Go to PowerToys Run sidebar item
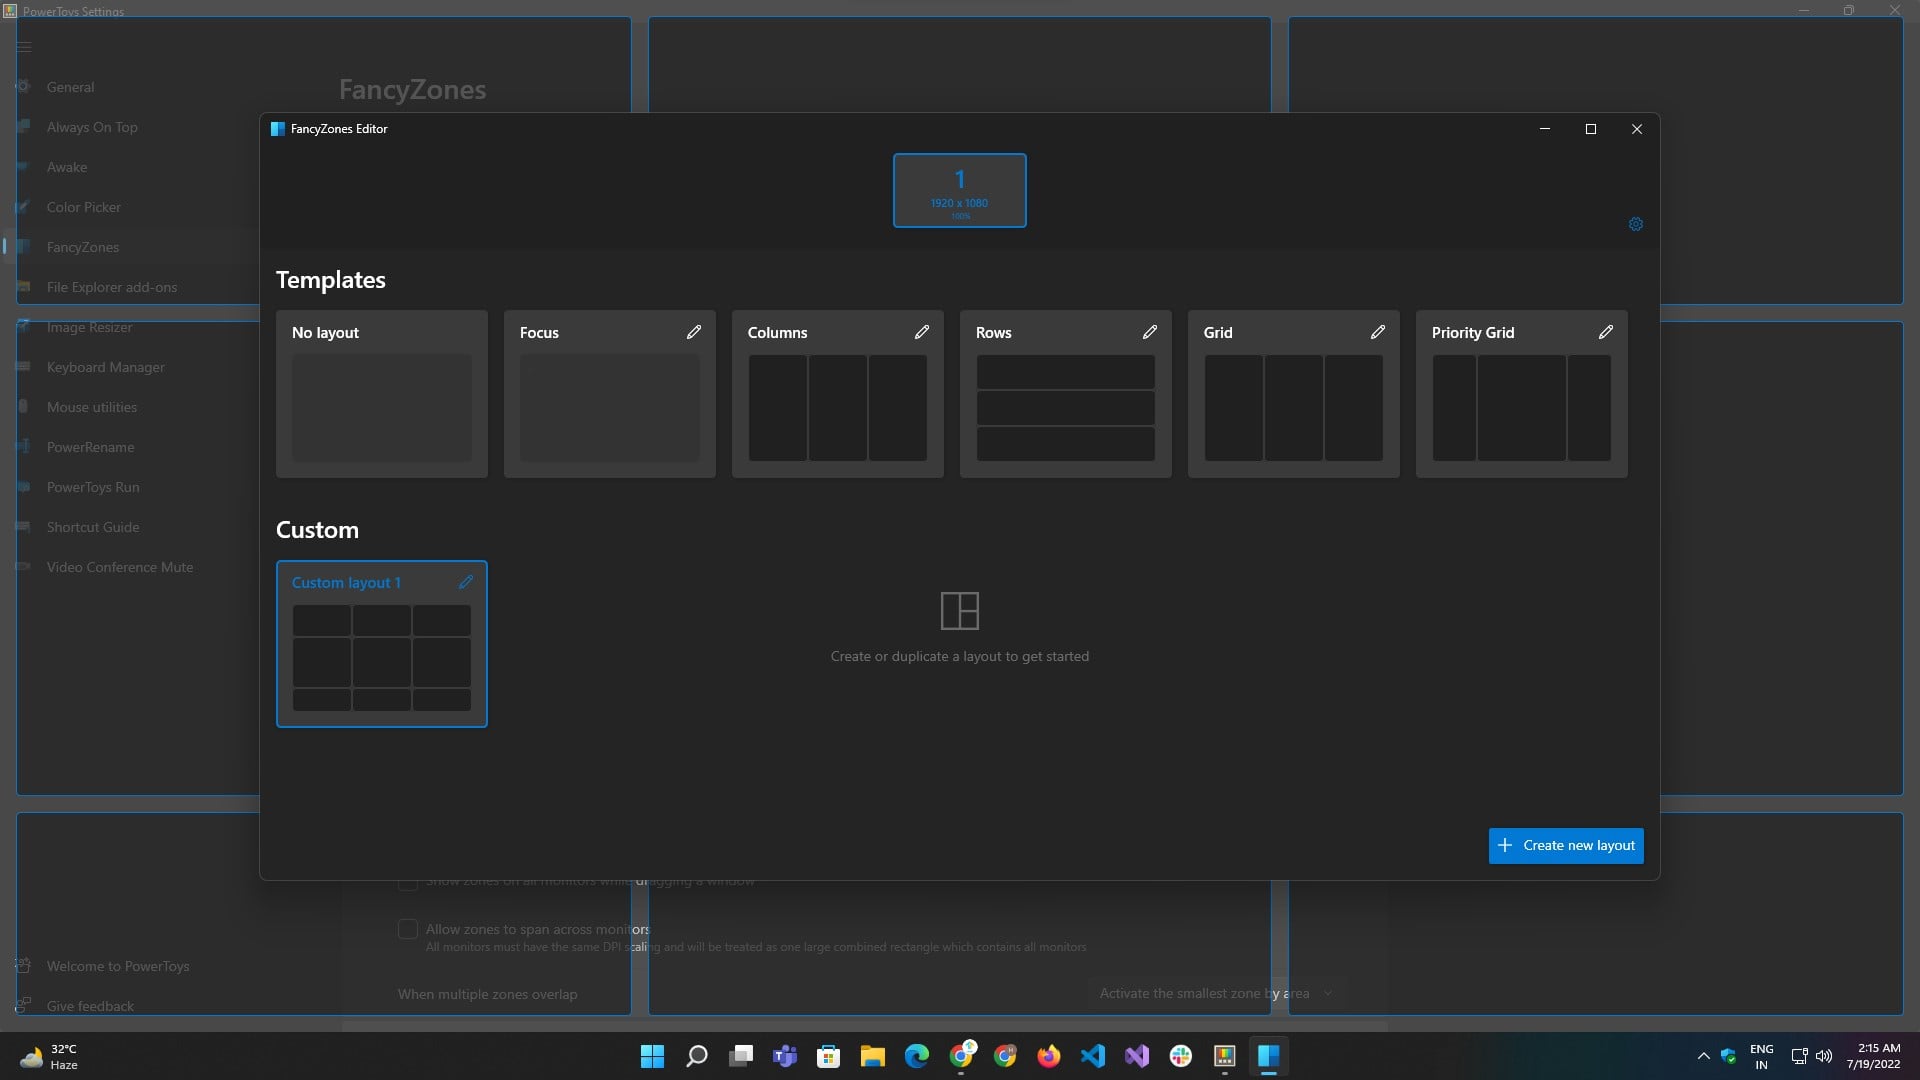This screenshot has height=1080, width=1920. pos(93,487)
